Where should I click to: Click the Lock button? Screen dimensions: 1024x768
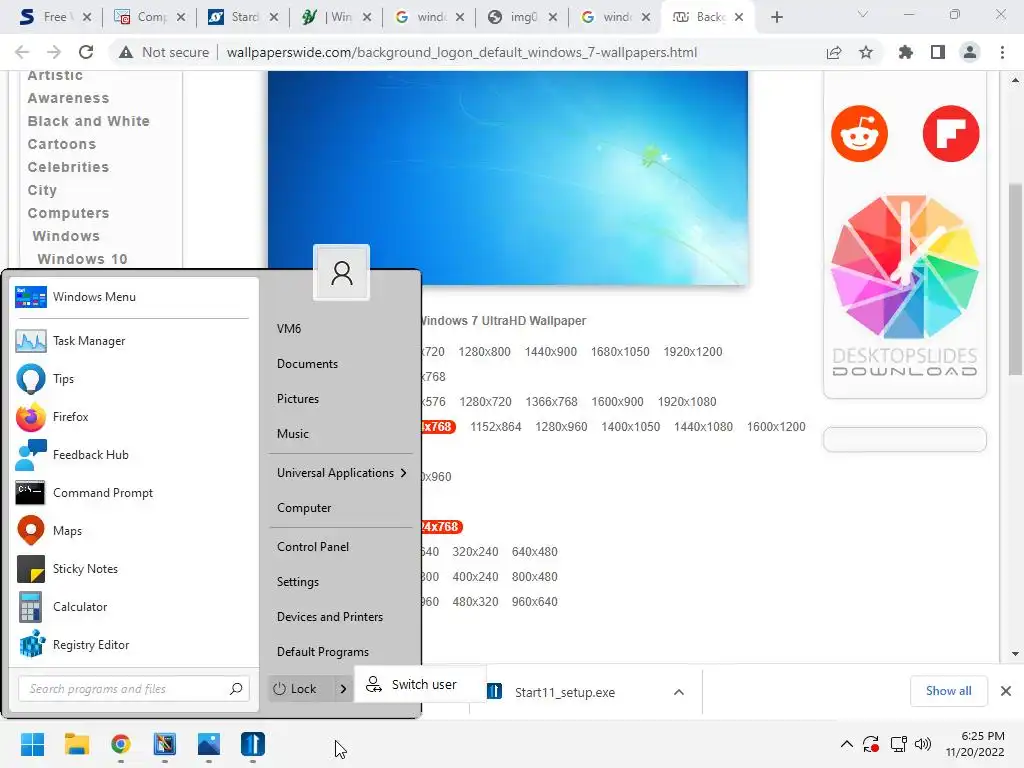(x=301, y=688)
